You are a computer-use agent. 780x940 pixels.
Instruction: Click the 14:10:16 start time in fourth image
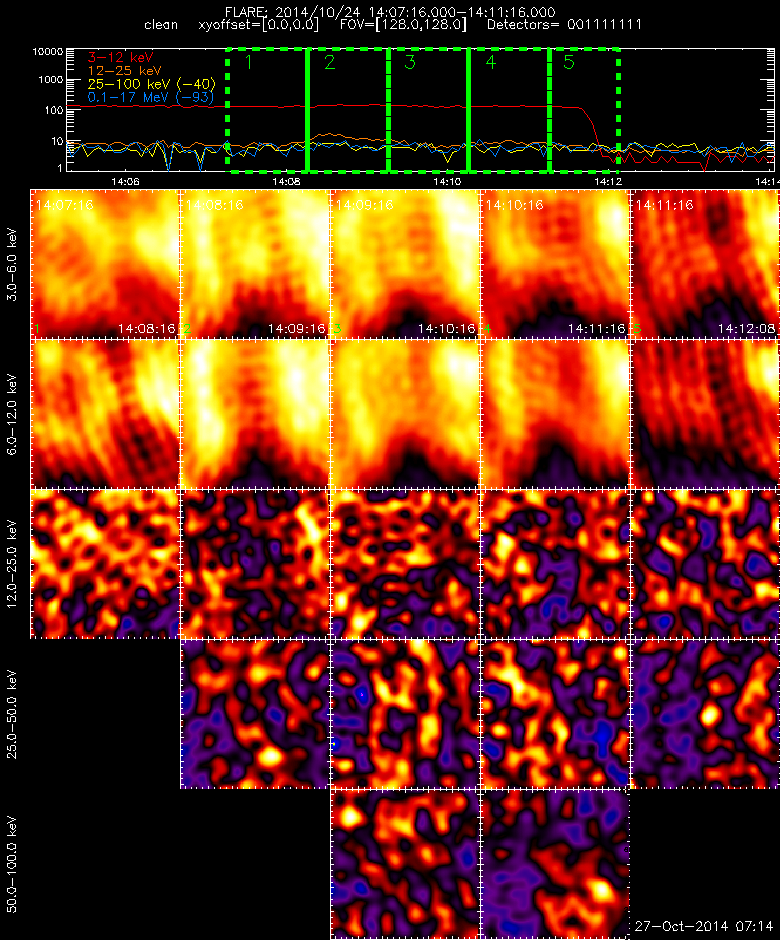[514, 205]
